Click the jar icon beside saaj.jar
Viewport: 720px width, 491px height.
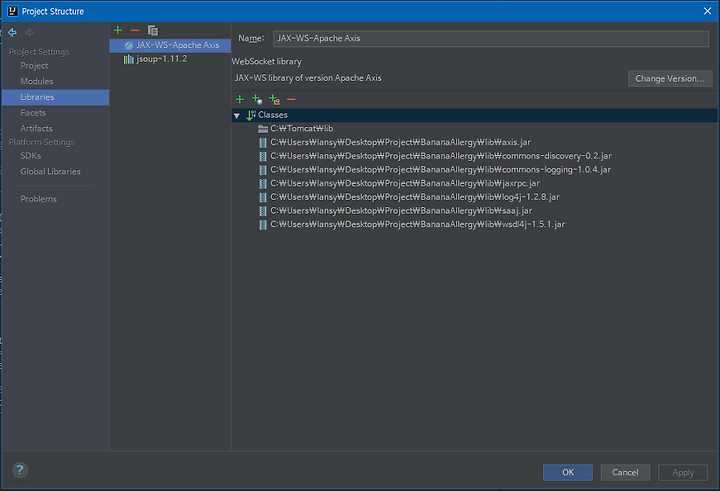263,211
